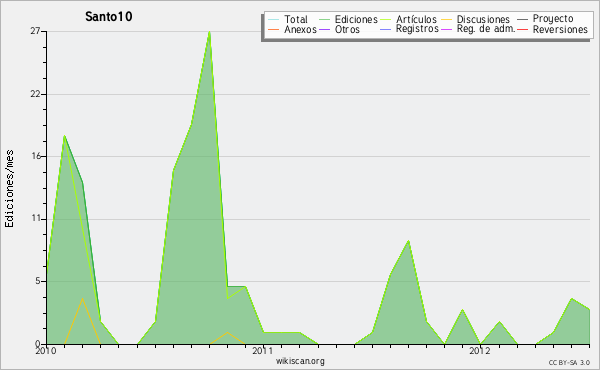The width and height of the screenshot is (600, 370).
Task: Click the mid-2011 peak of the chart
Action: (x=409, y=241)
